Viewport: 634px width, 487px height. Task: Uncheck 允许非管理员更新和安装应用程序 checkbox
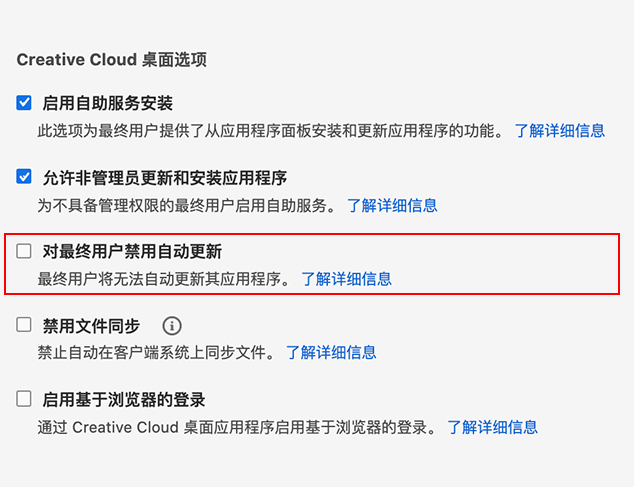[x=24, y=177]
